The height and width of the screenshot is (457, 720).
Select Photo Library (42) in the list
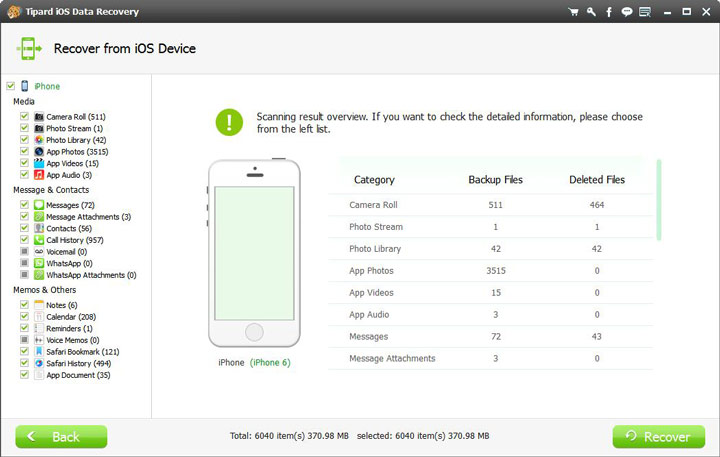tap(76, 140)
